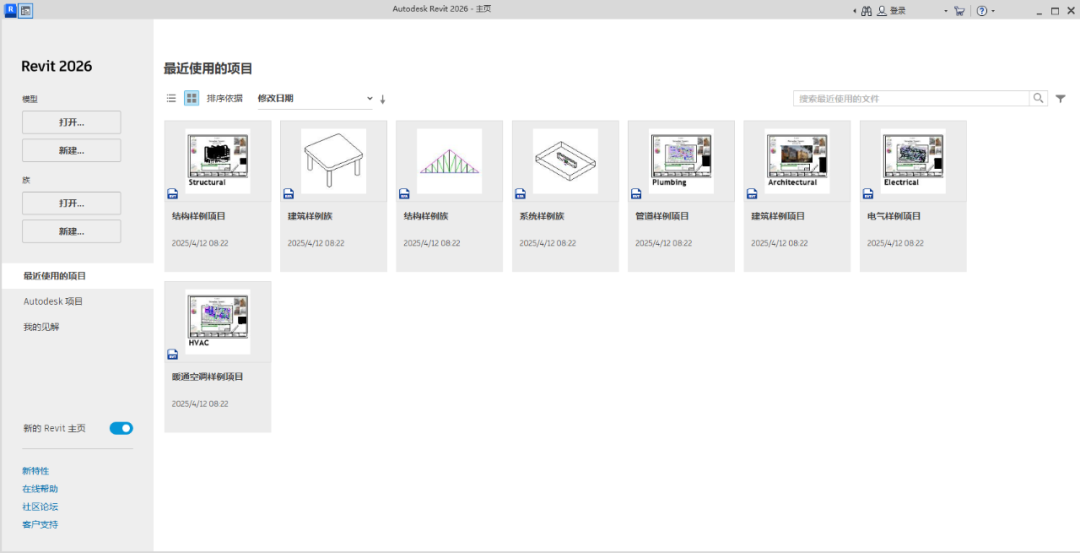Open the 在线帮助 link
This screenshot has height=553, width=1080.
pyautogui.click(x=40, y=489)
